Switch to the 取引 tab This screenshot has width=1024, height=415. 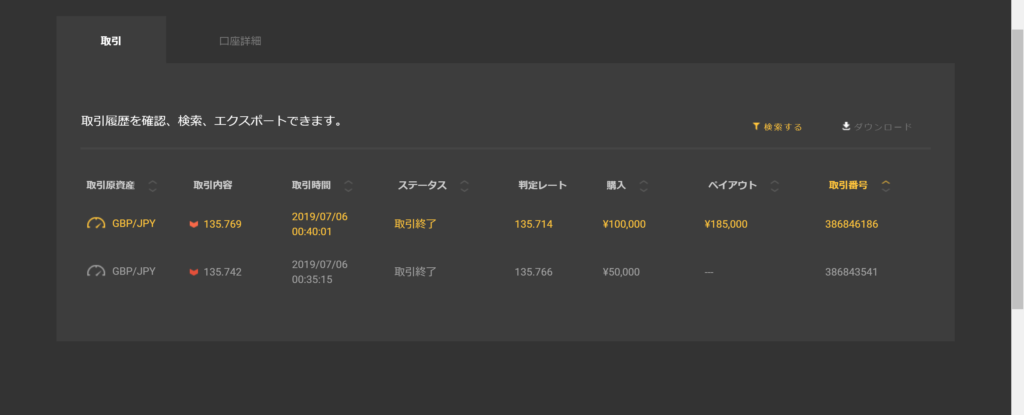point(111,42)
